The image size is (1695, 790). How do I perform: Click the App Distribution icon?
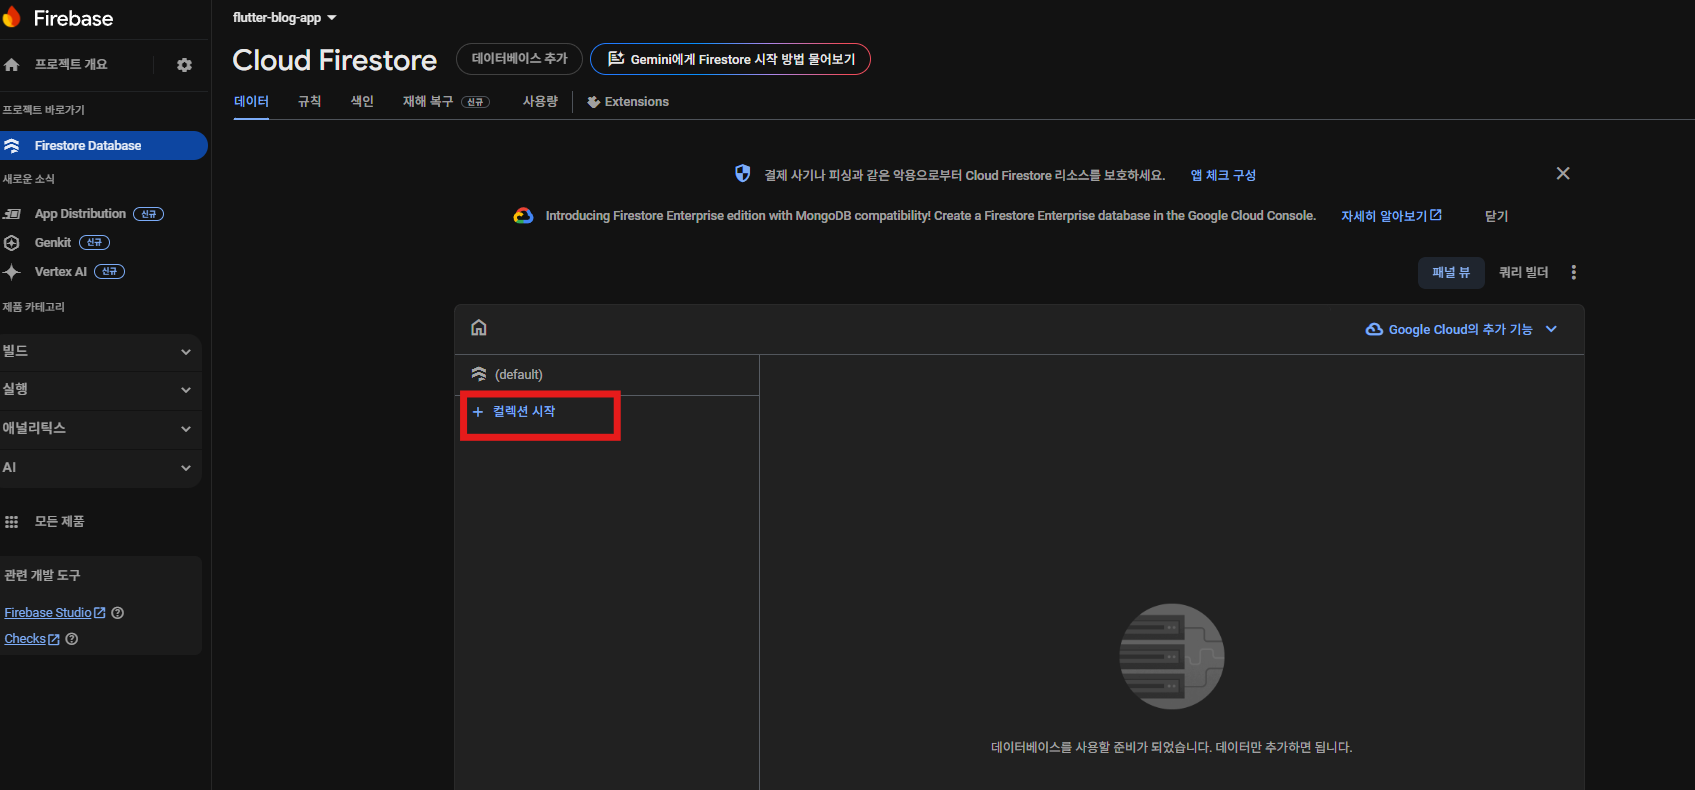[x=12, y=214]
